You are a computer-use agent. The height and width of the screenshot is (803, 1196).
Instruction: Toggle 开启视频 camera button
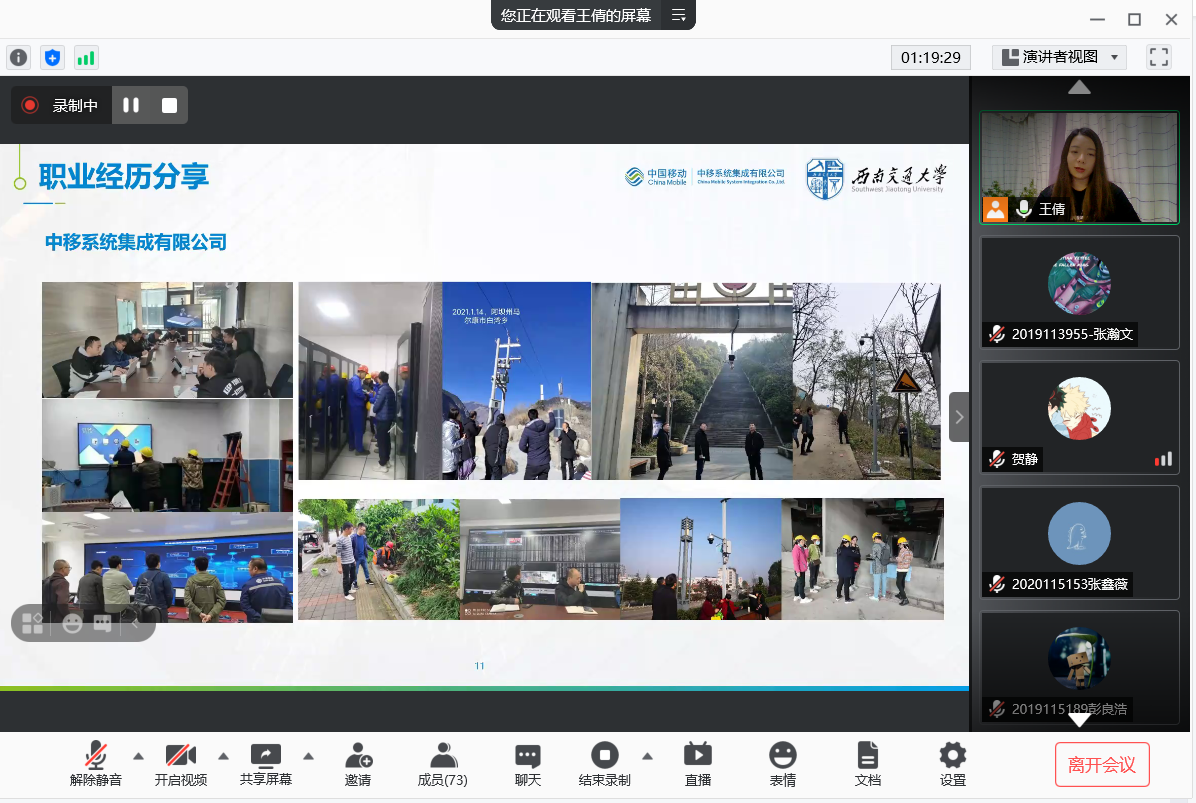181,765
